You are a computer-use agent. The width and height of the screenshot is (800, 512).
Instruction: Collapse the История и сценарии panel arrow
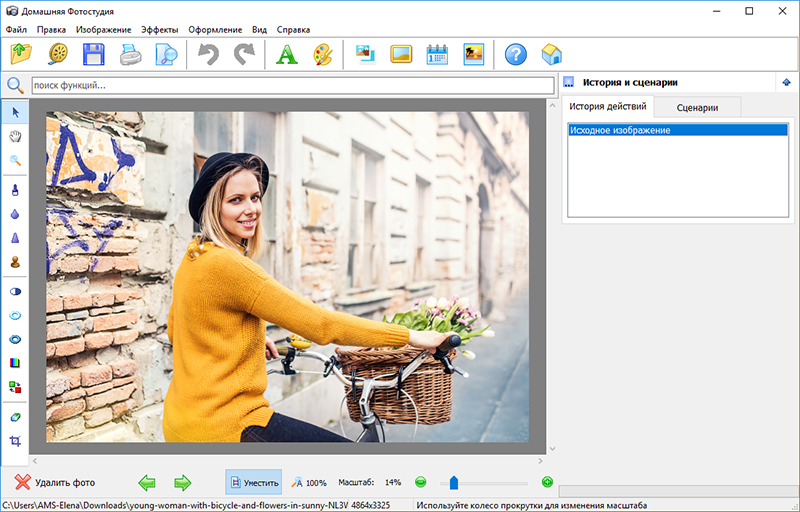(786, 82)
